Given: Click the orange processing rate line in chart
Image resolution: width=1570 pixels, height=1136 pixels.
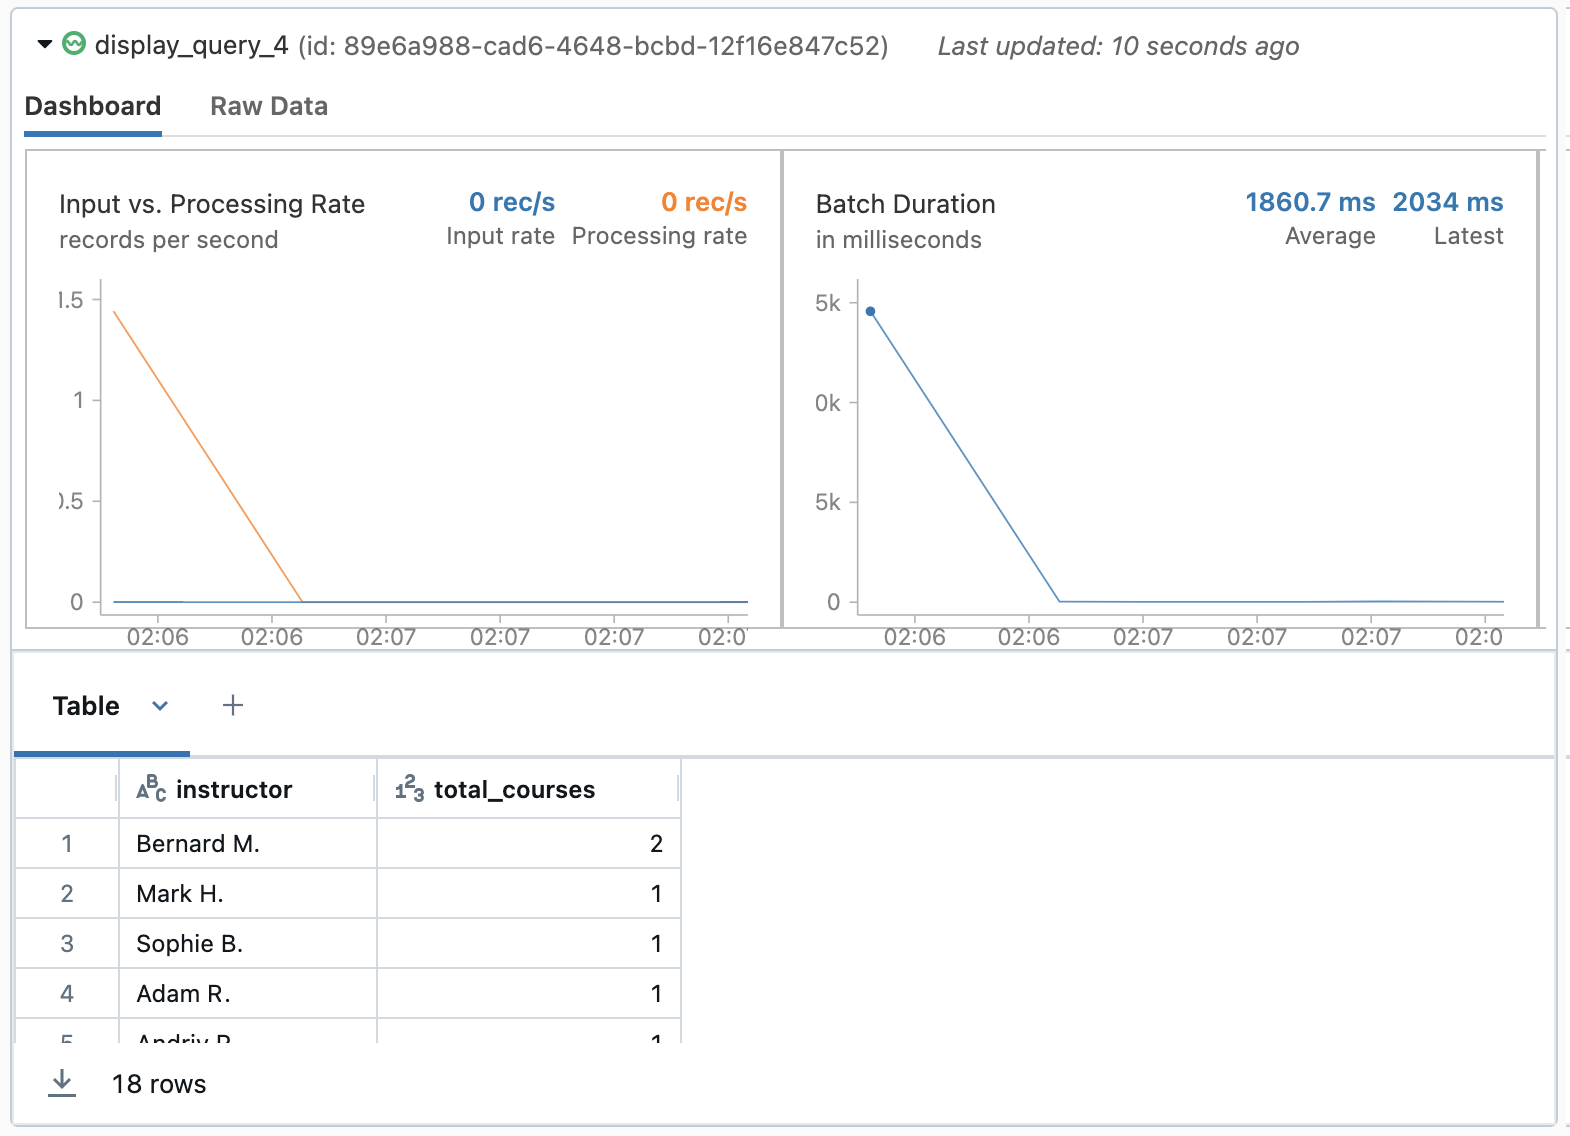Looking at the screenshot, I should [x=208, y=457].
